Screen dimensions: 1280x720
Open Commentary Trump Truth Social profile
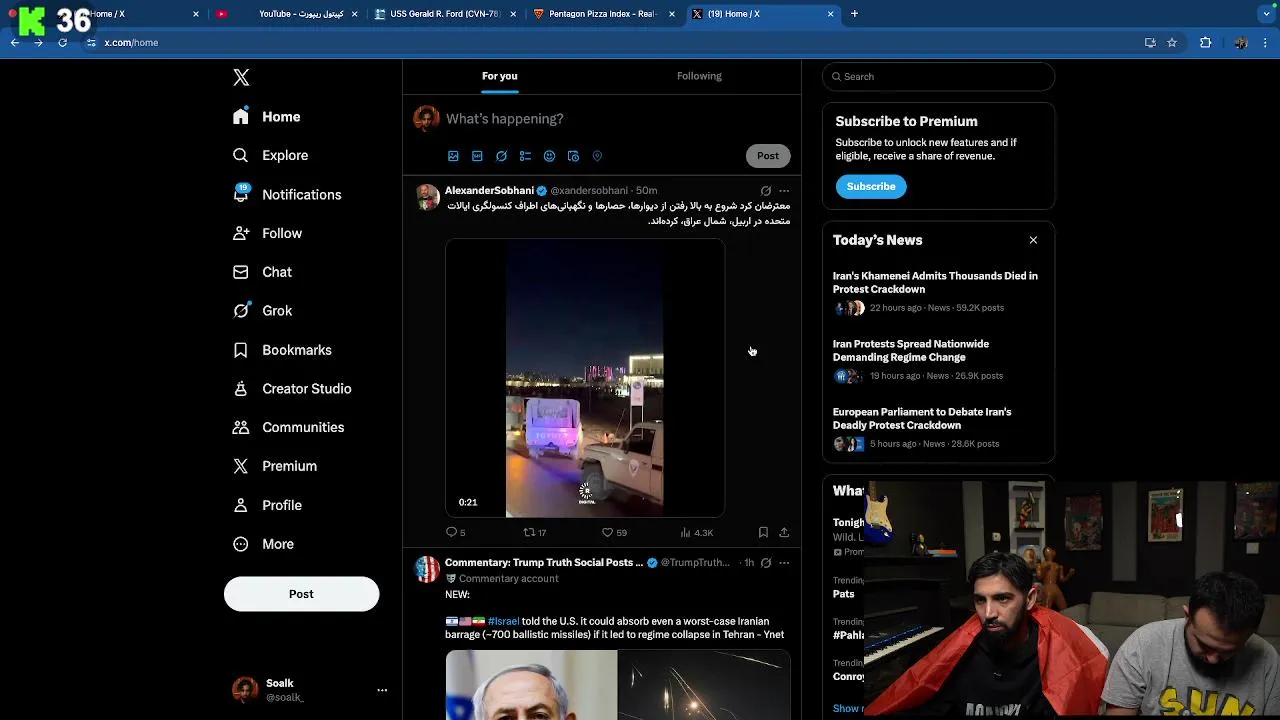(x=544, y=563)
